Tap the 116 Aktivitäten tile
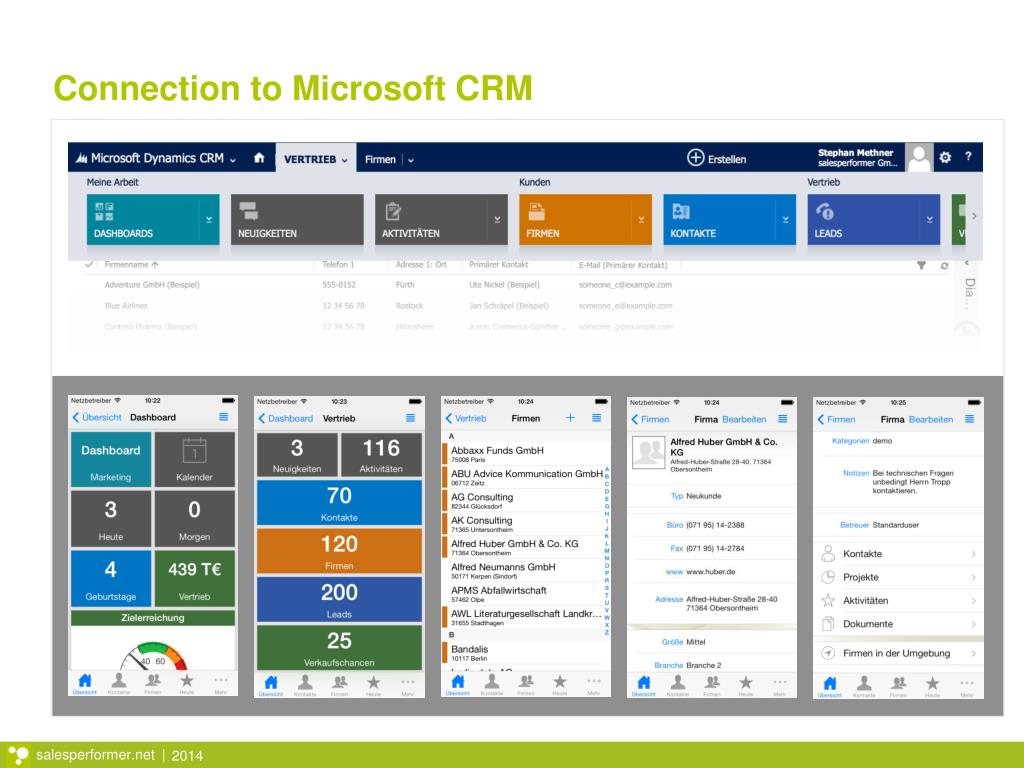 (381, 455)
